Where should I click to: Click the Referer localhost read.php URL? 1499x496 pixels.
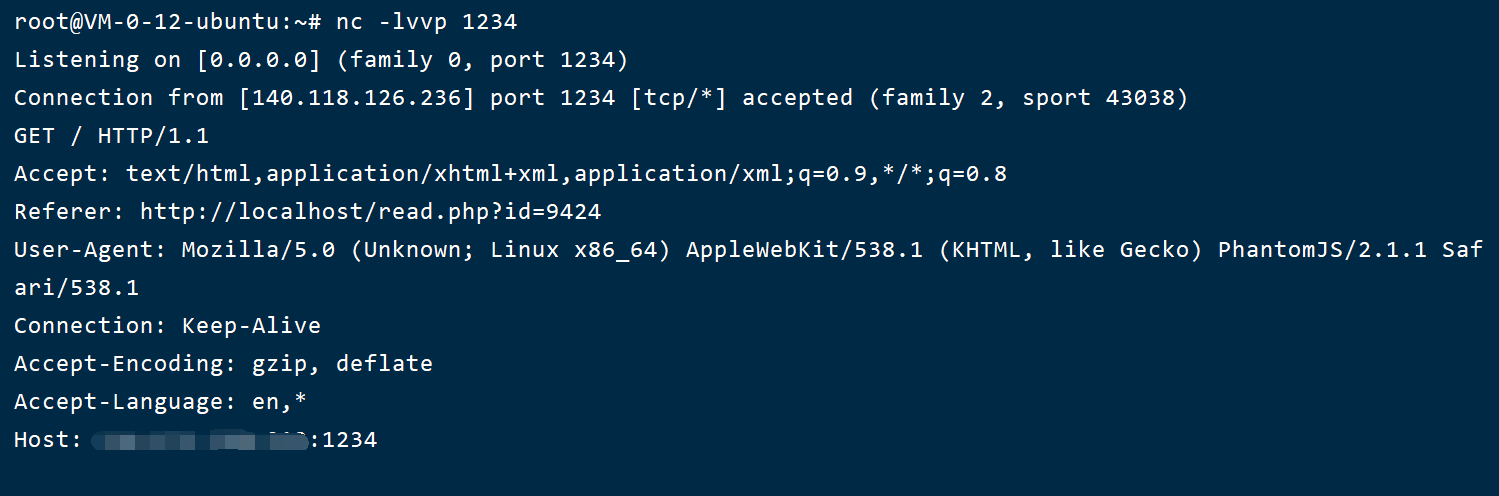[x=371, y=212]
